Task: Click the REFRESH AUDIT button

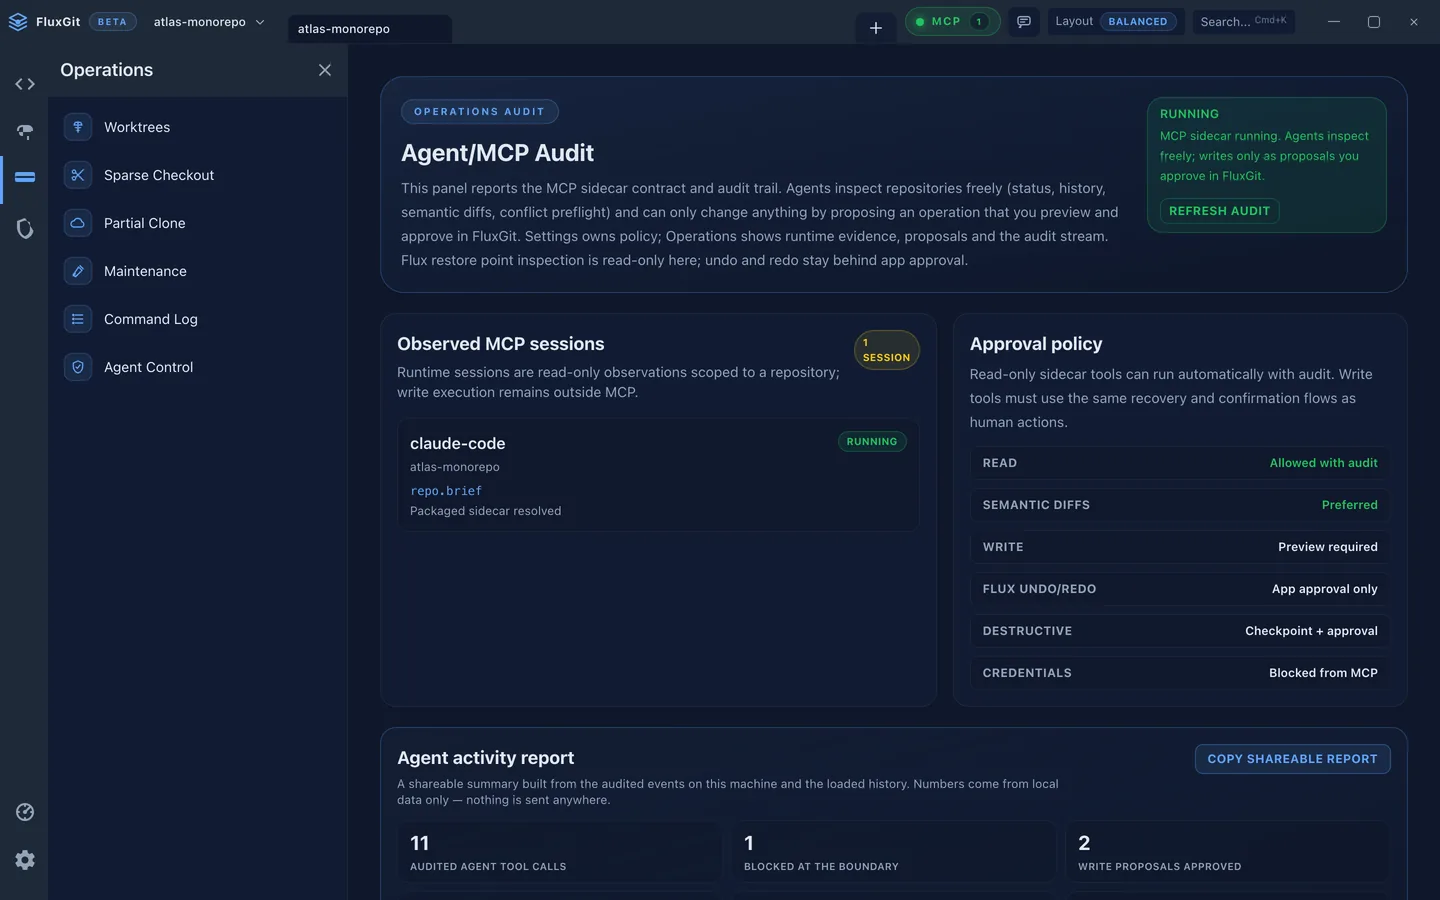Action: [1219, 211]
